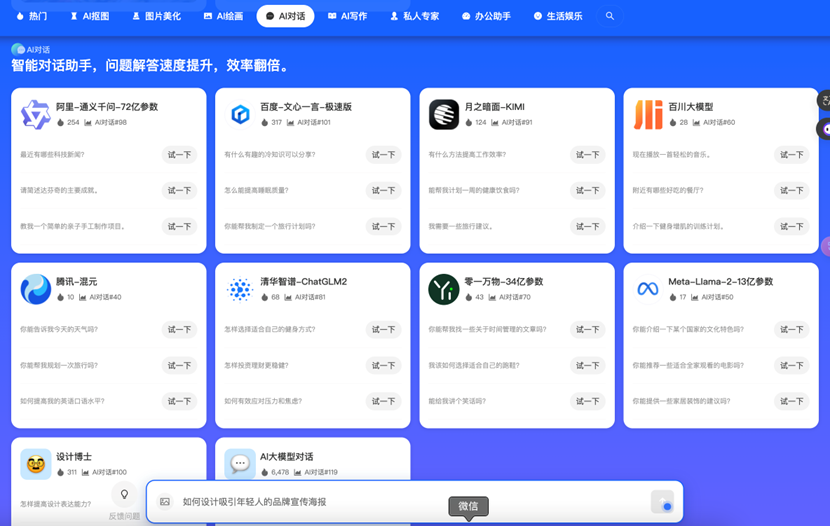The image size is (830, 526).
Task: Click the 月之暗面-KIMI logo icon
Action: (444, 114)
